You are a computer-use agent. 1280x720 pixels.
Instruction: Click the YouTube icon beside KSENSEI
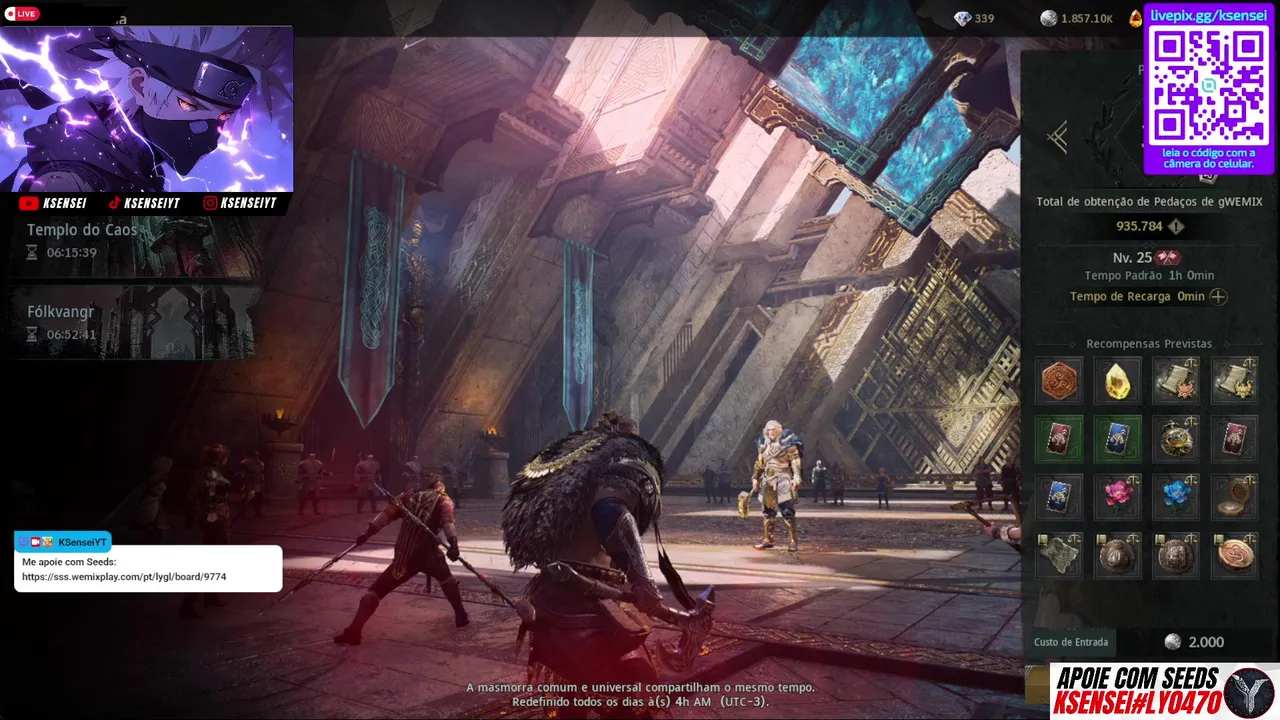[x=28, y=203]
